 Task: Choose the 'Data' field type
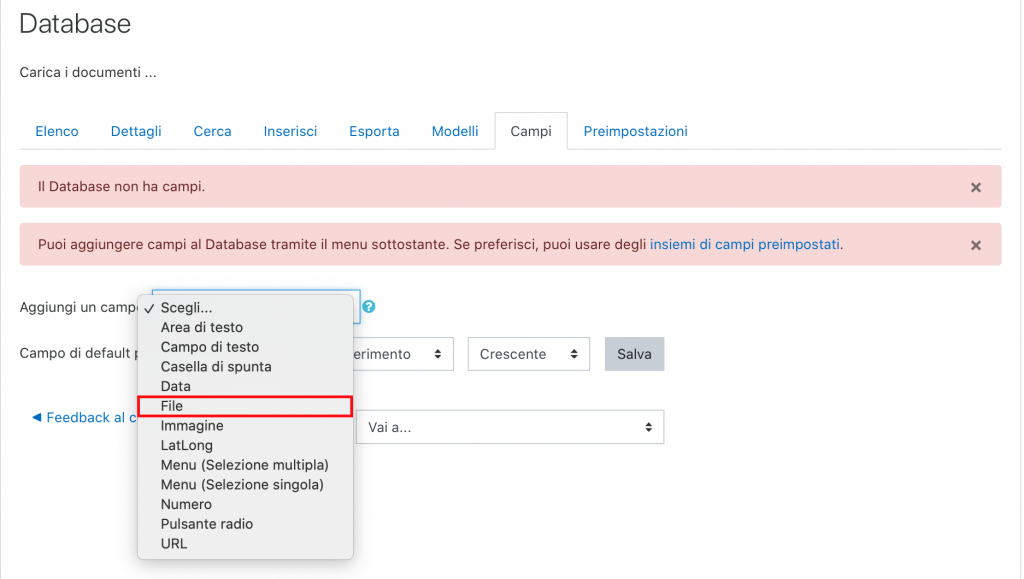click(246, 386)
